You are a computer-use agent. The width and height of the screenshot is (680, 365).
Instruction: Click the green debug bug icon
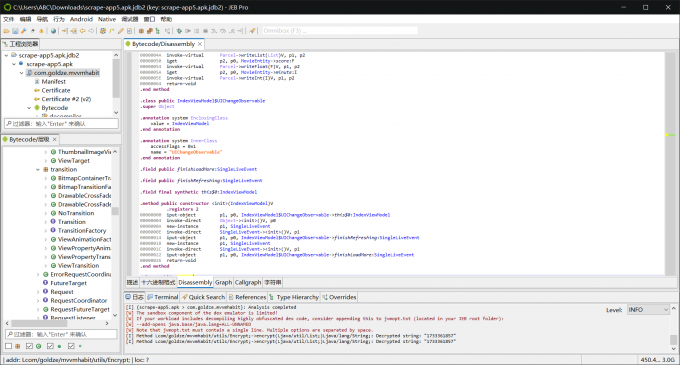click(x=179, y=31)
